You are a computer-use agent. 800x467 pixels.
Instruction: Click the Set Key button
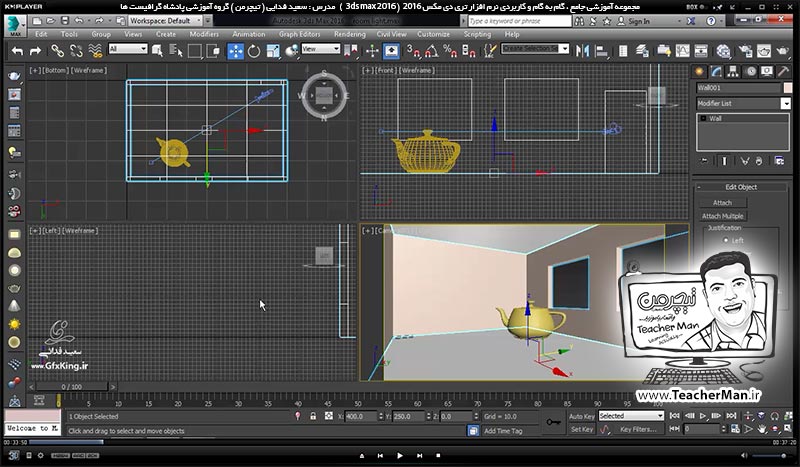coord(582,430)
